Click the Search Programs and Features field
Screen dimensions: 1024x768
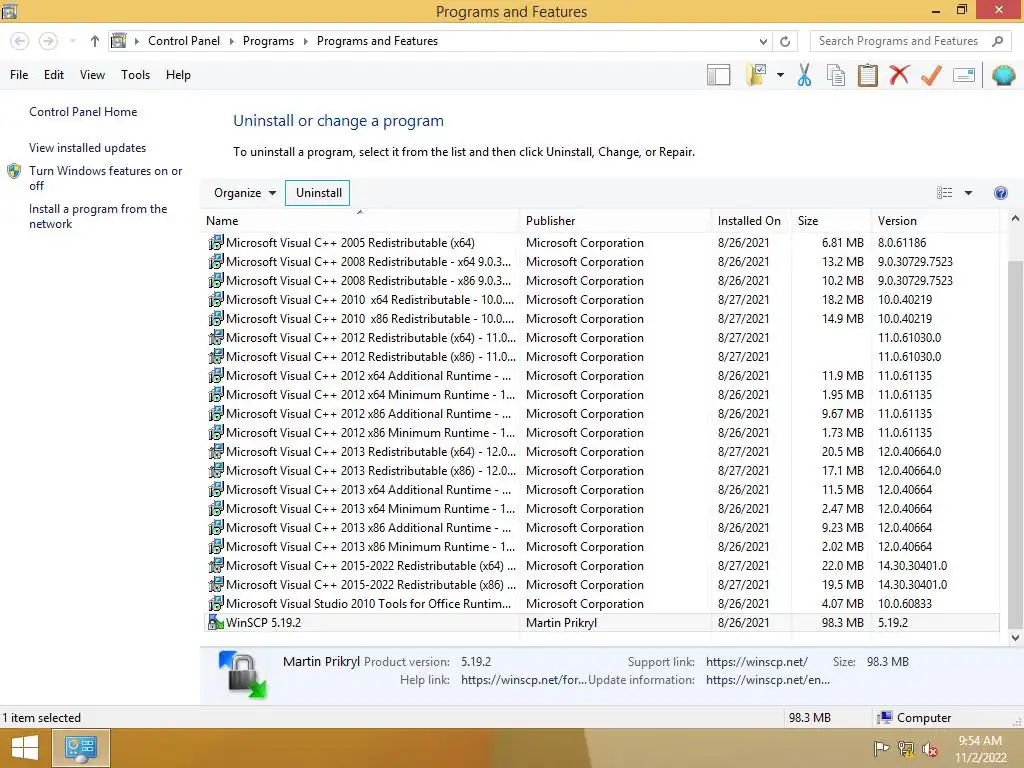[912, 41]
